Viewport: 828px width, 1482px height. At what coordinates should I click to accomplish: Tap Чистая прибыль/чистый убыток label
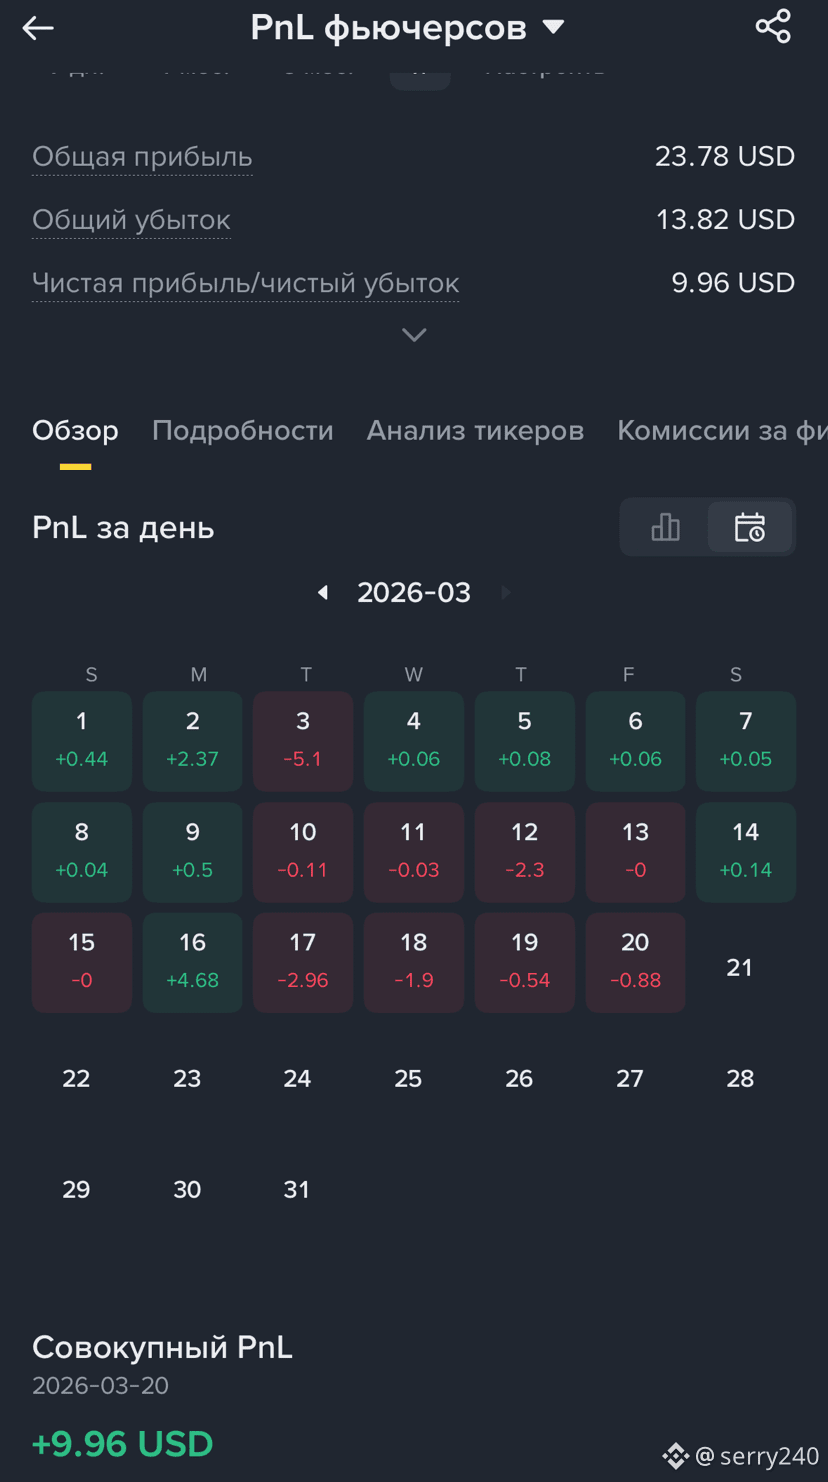[x=246, y=283]
